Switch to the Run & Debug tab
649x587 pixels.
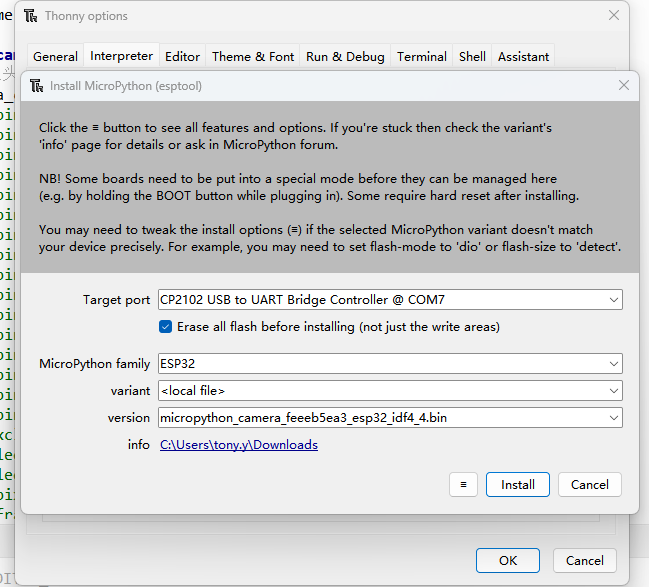click(345, 56)
